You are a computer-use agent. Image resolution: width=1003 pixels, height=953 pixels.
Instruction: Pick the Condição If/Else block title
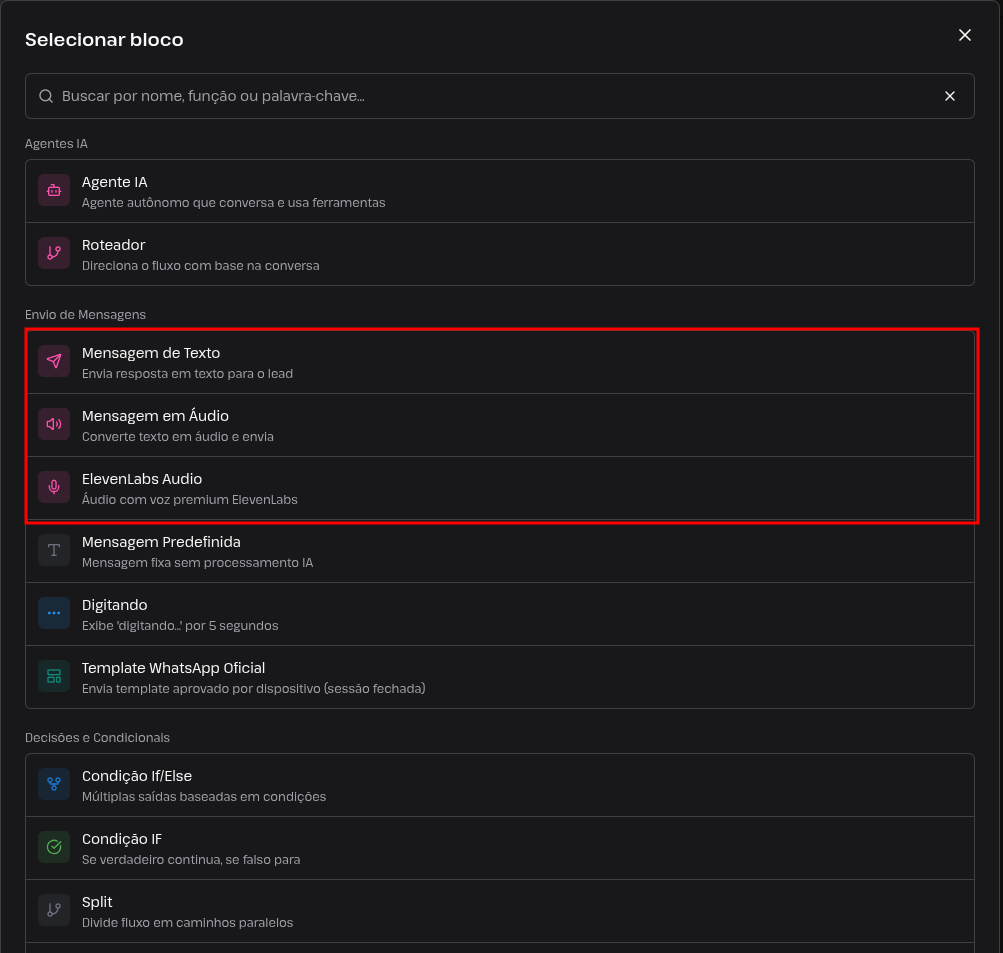coord(137,776)
